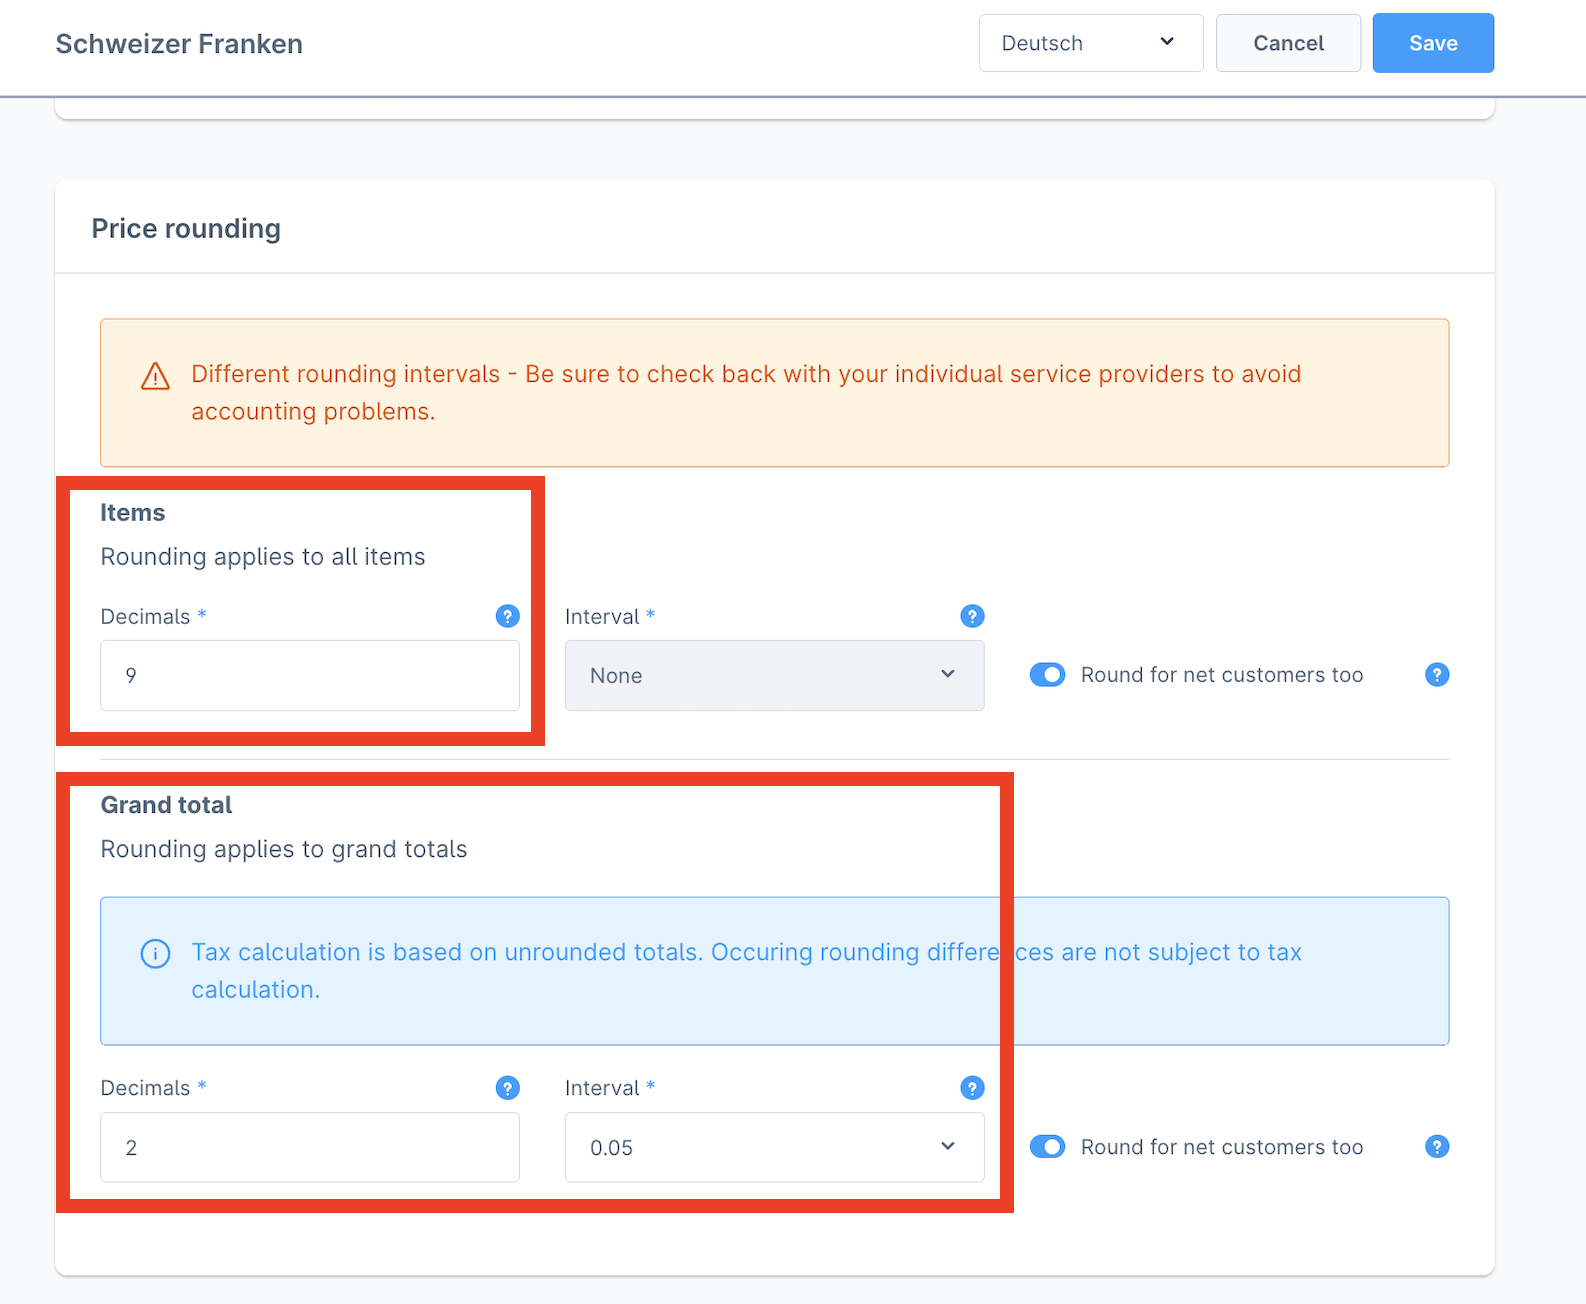
Task: Open help for Grand total net customers toggle
Action: click(1436, 1147)
